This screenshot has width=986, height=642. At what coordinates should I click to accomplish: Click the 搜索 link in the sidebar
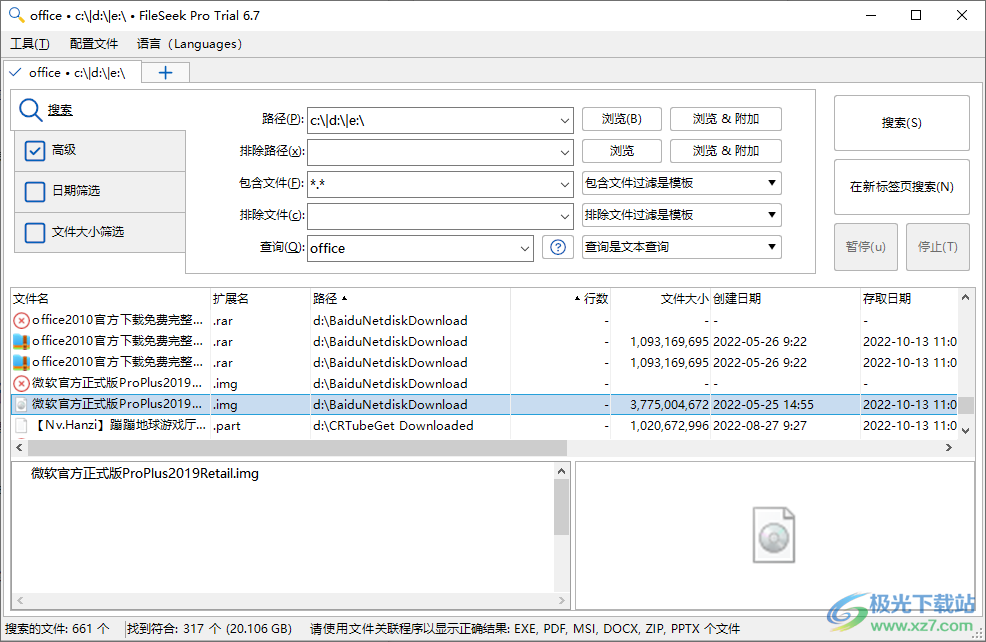point(60,110)
